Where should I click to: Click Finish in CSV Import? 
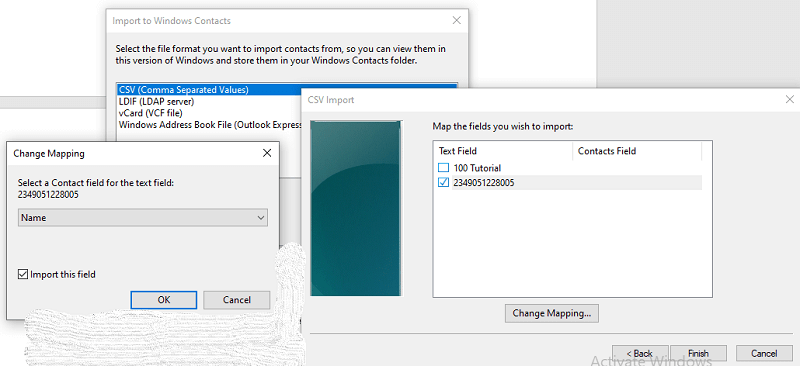pos(698,353)
